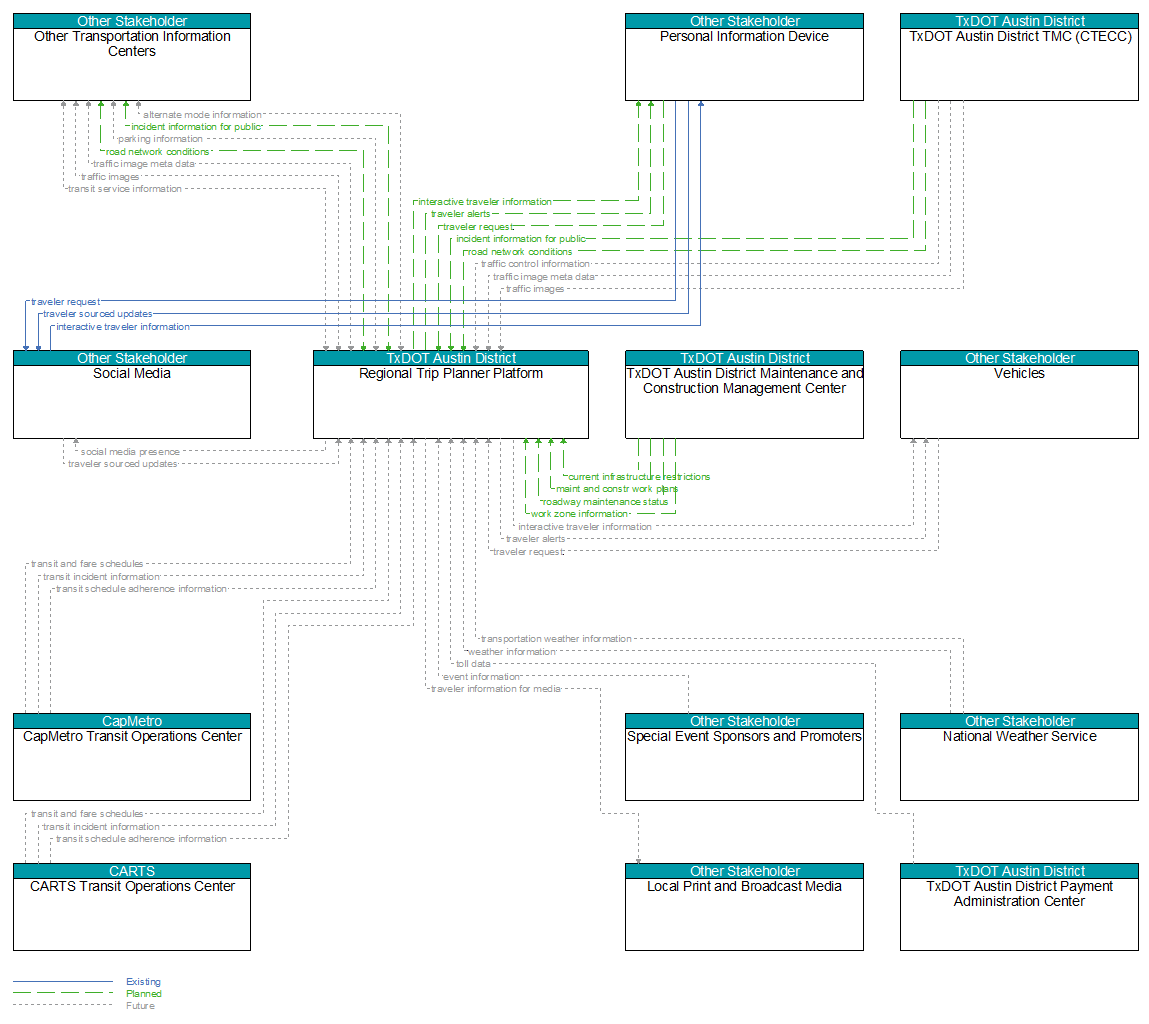This screenshot has height=1024, width=1149.
Task: Click 'transit and fare schedules' label above CapMetro
Action: (86, 564)
